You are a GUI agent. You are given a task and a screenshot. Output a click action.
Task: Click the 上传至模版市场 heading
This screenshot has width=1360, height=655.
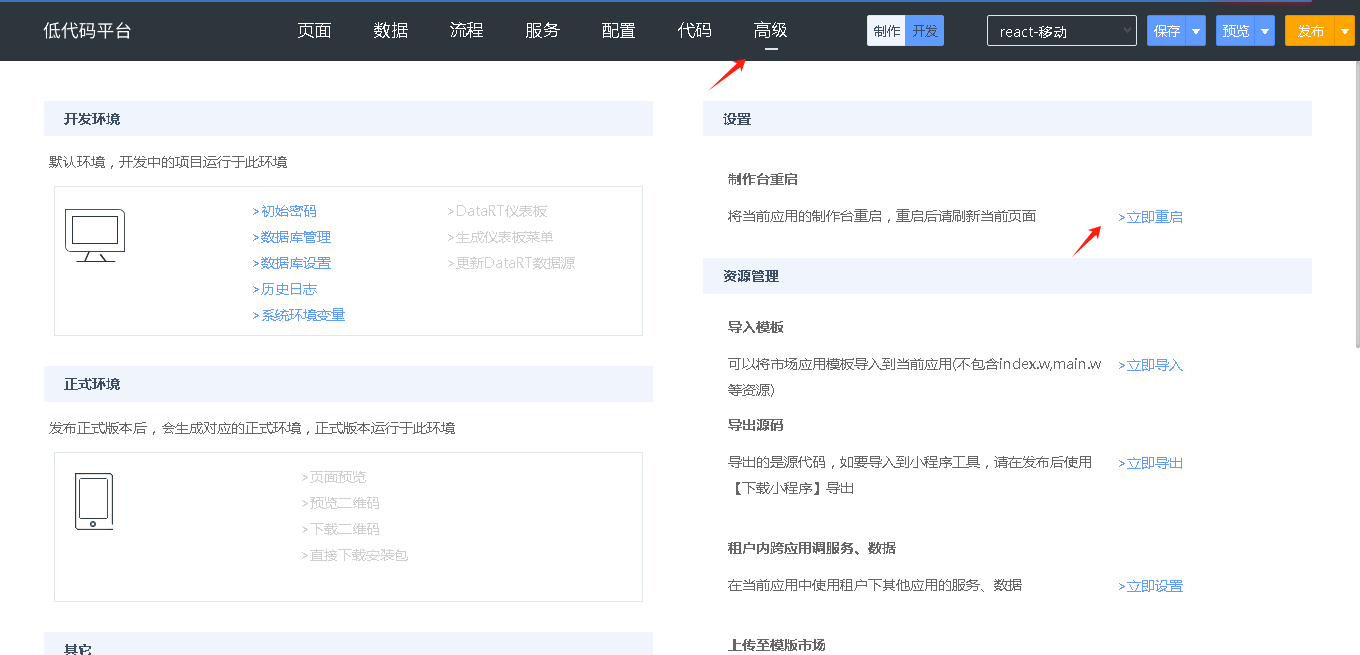point(776,645)
